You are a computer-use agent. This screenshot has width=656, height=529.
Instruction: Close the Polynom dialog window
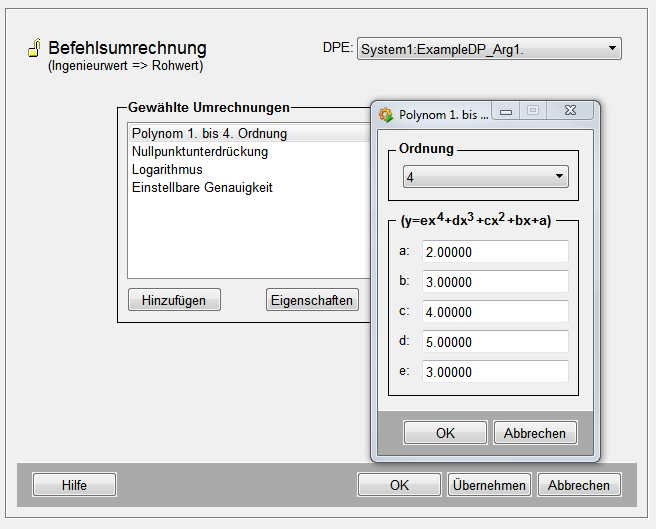pyautogui.click(x=569, y=113)
